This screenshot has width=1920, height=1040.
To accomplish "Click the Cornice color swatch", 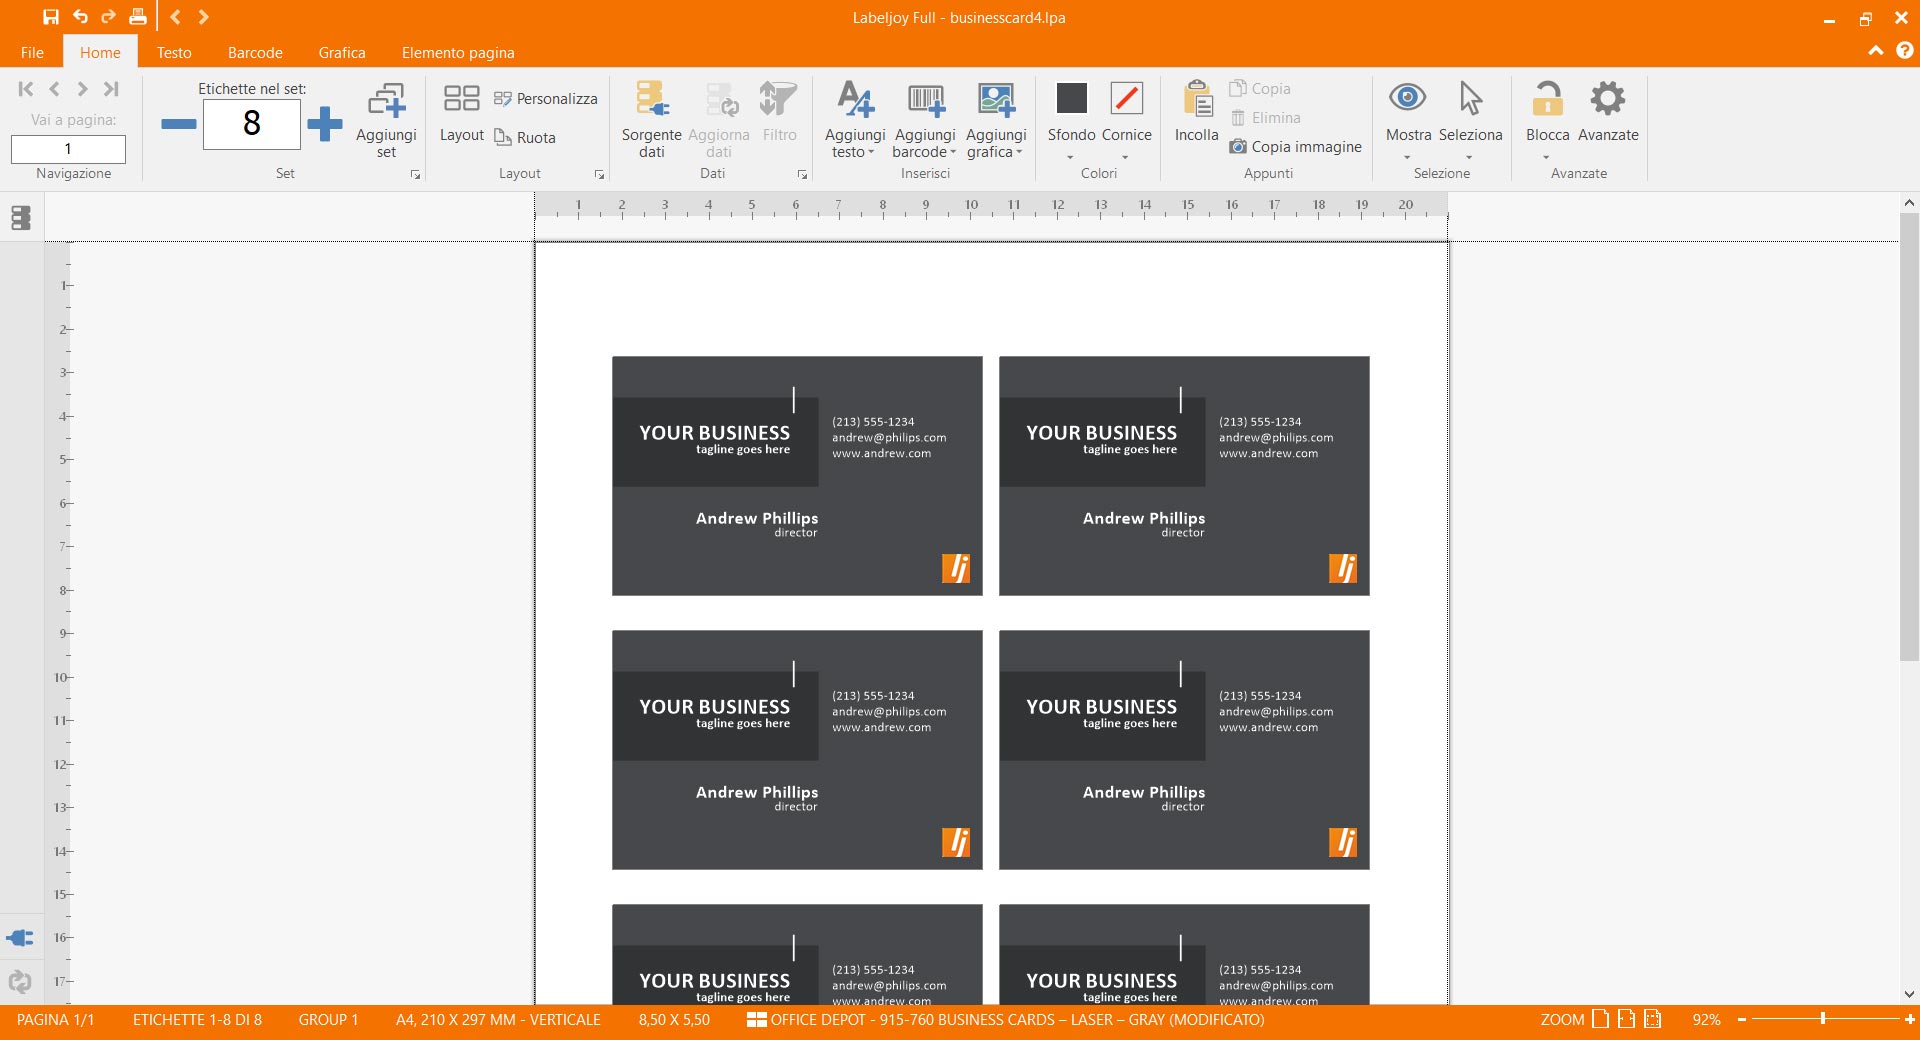I will point(1127,98).
